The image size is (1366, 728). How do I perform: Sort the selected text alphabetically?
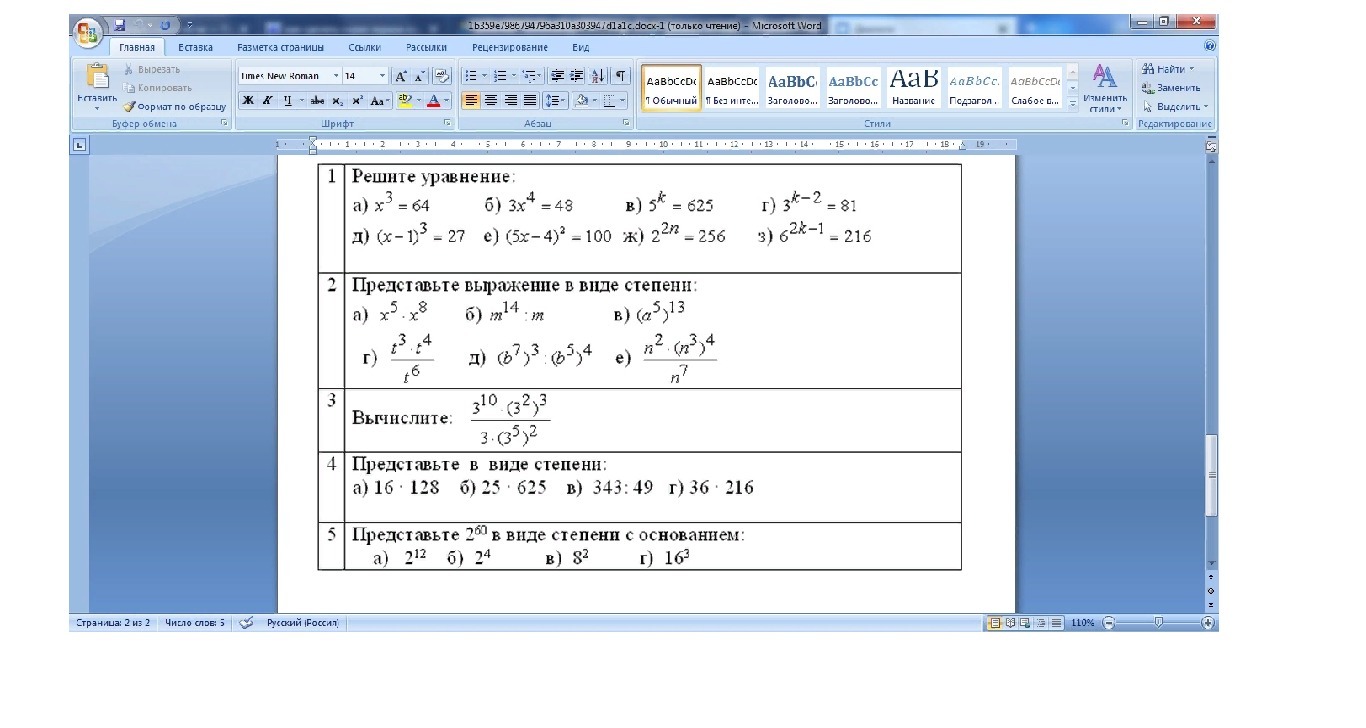pyautogui.click(x=599, y=76)
